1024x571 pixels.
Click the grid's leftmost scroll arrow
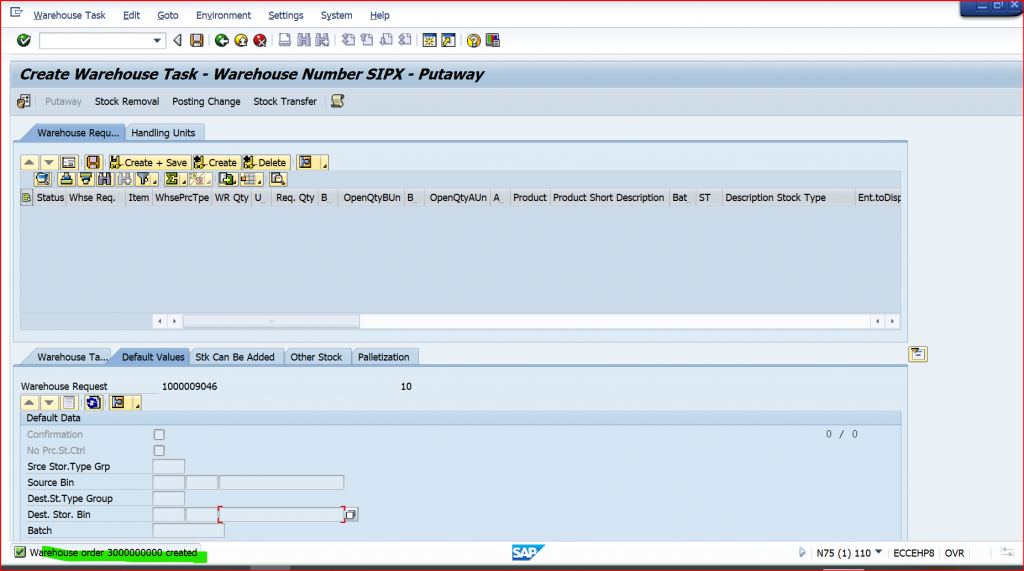pos(160,321)
